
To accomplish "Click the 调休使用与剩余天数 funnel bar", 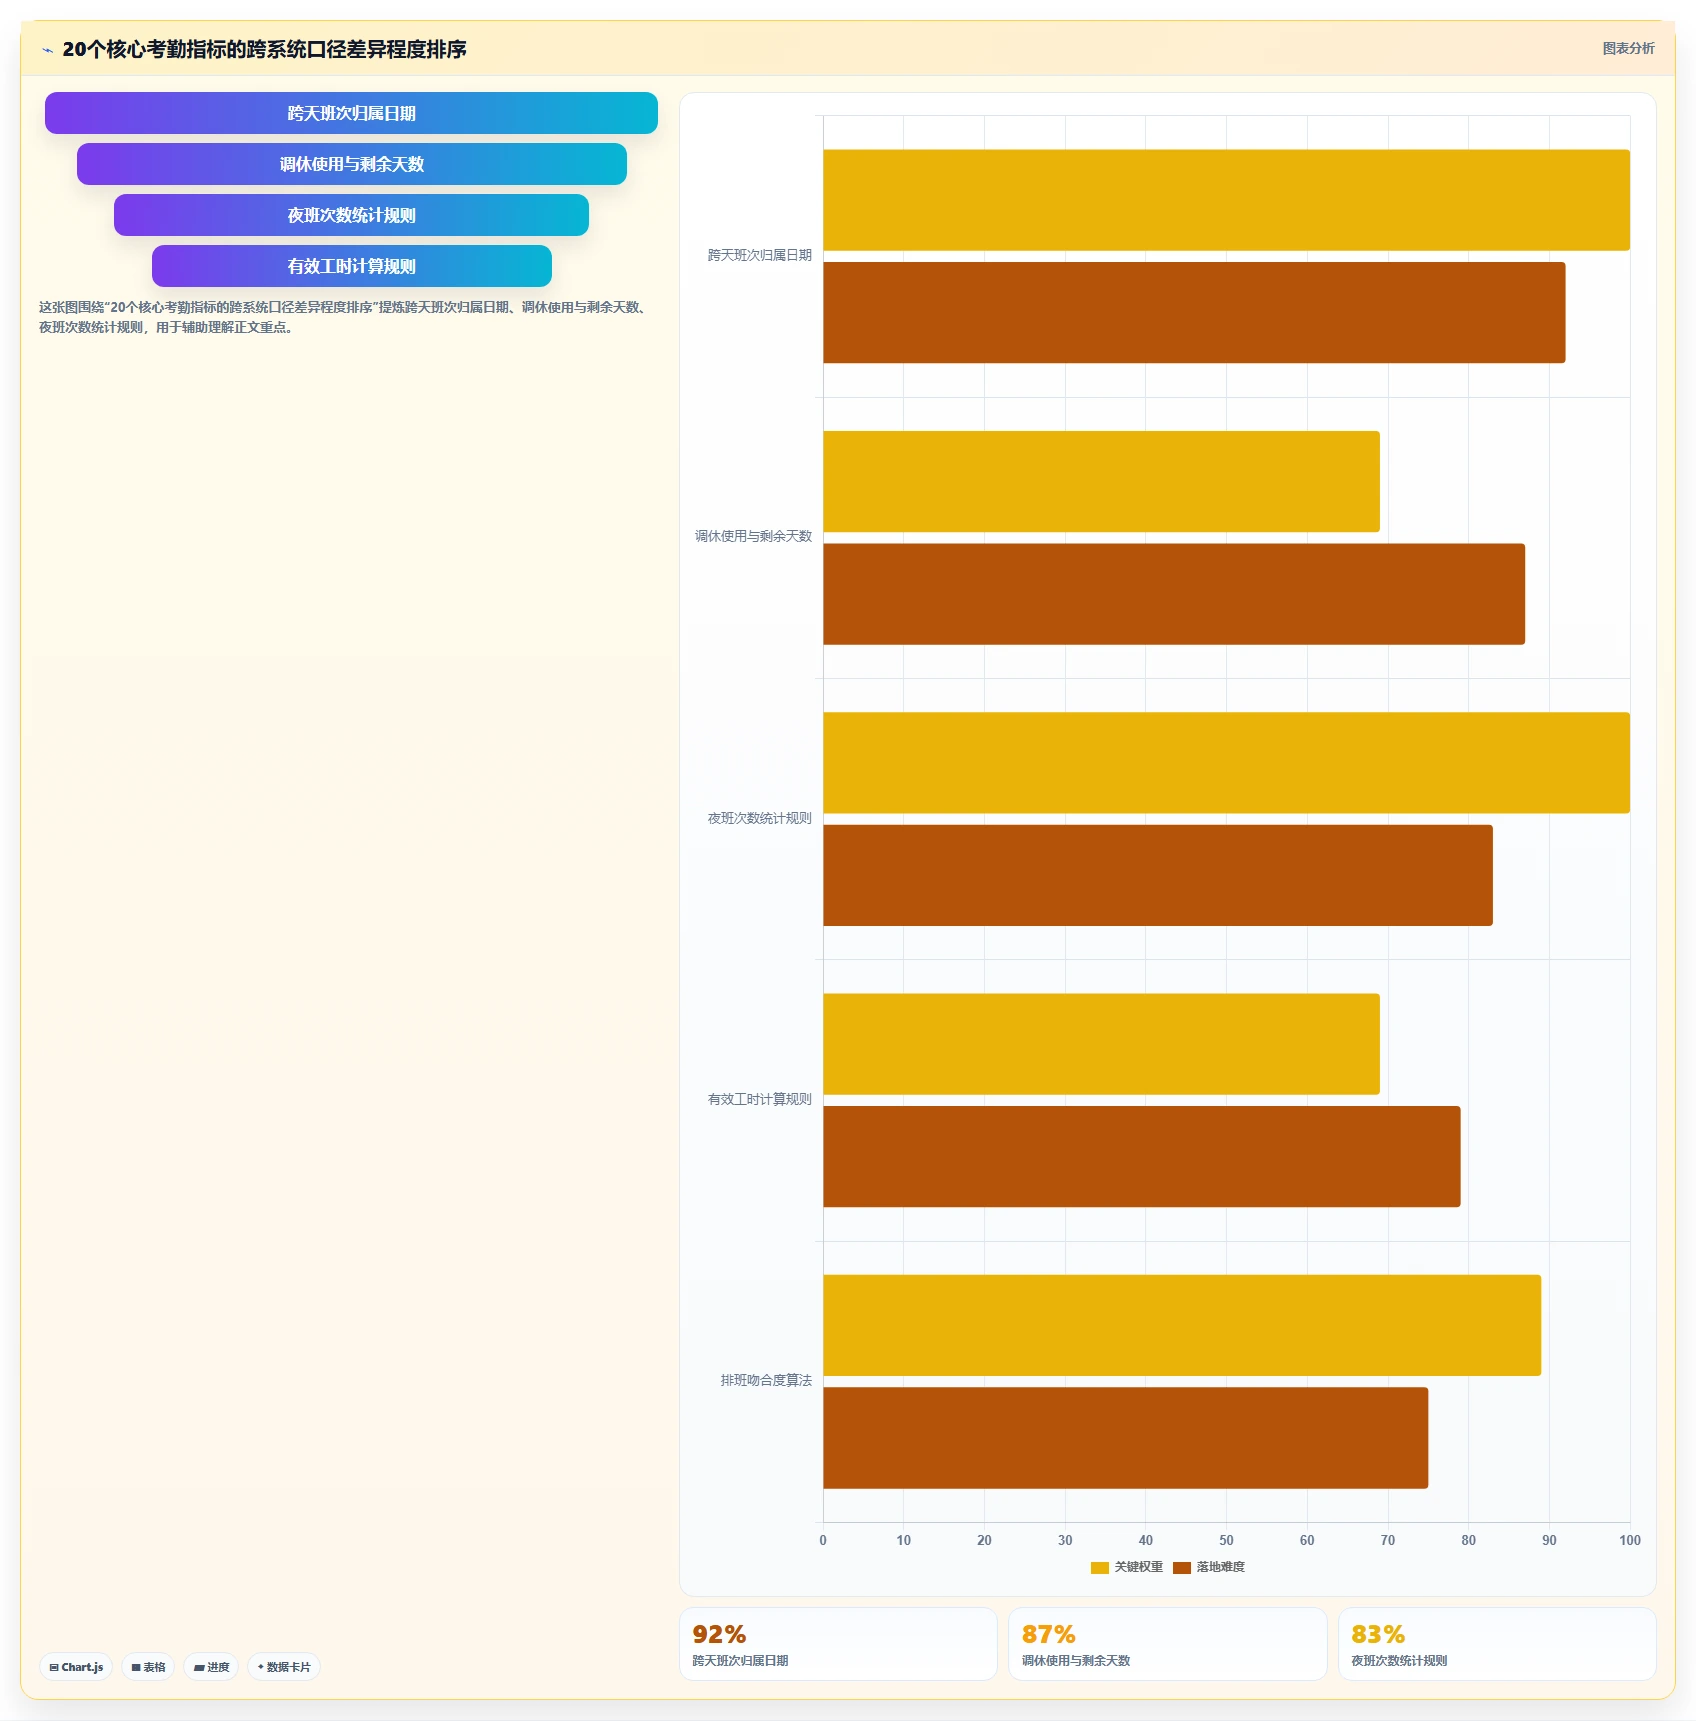I will (x=352, y=164).
